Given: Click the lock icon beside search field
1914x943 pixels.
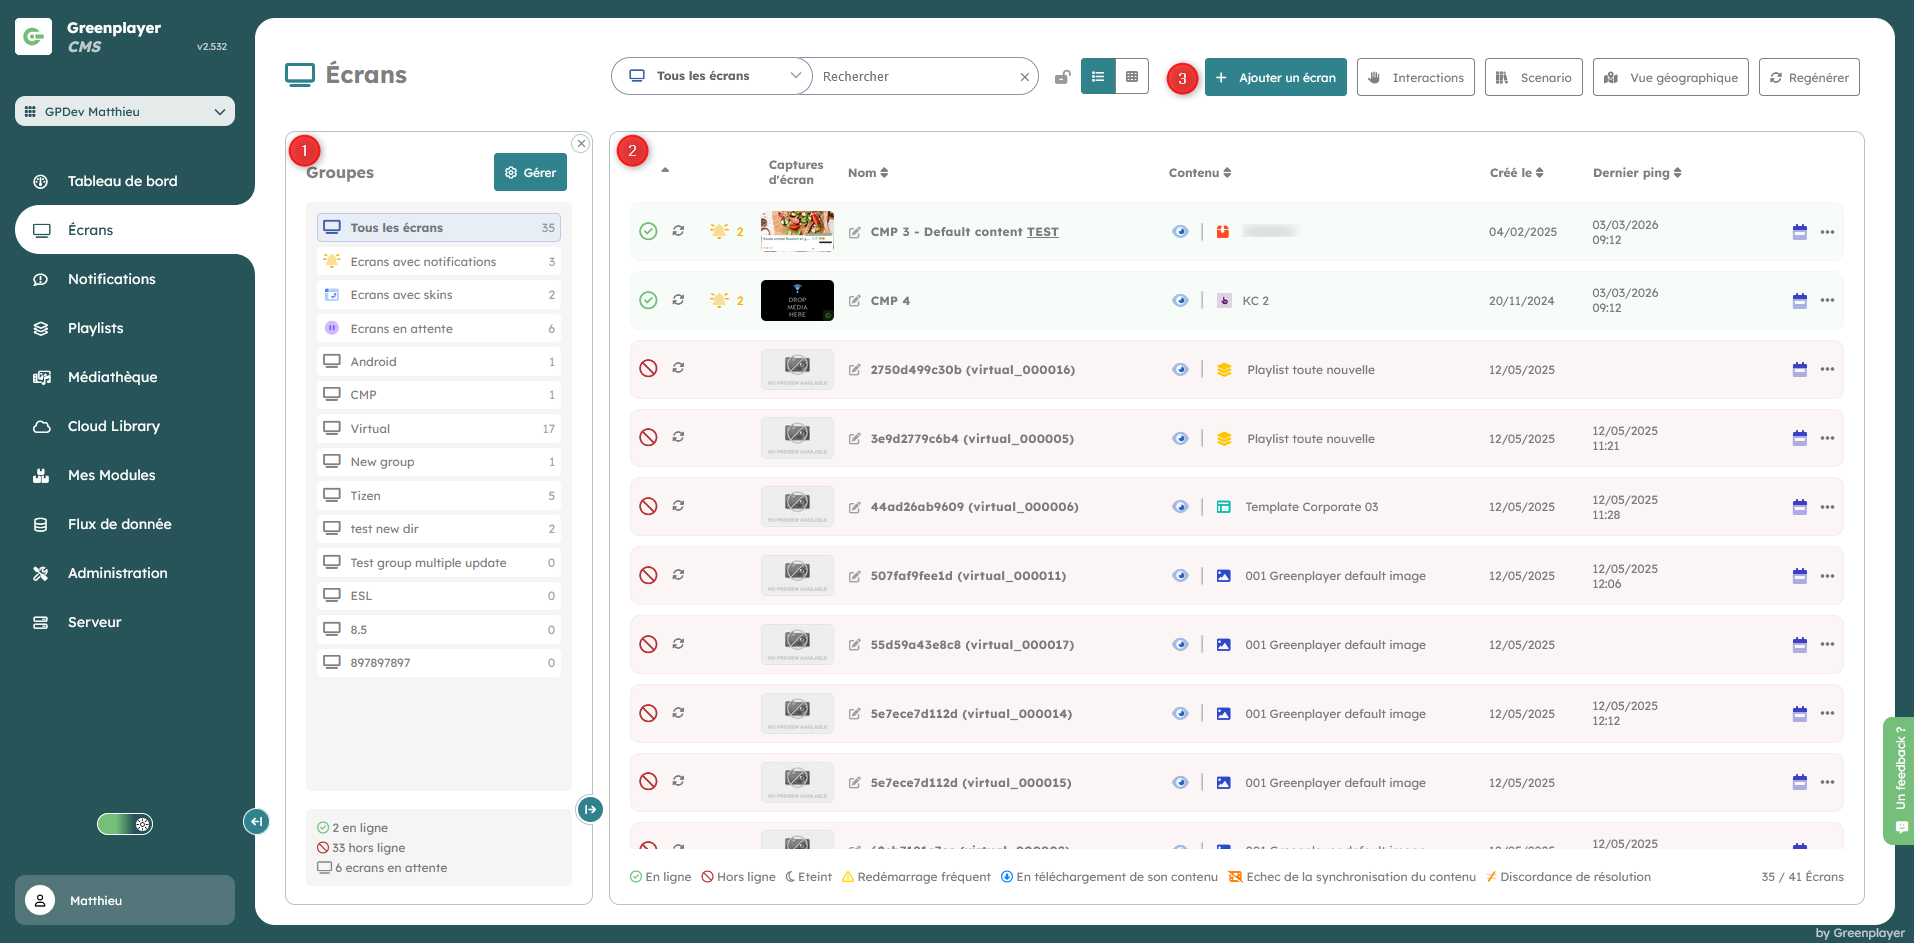Looking at the screenshot, I should click(x=1062, y=77).
